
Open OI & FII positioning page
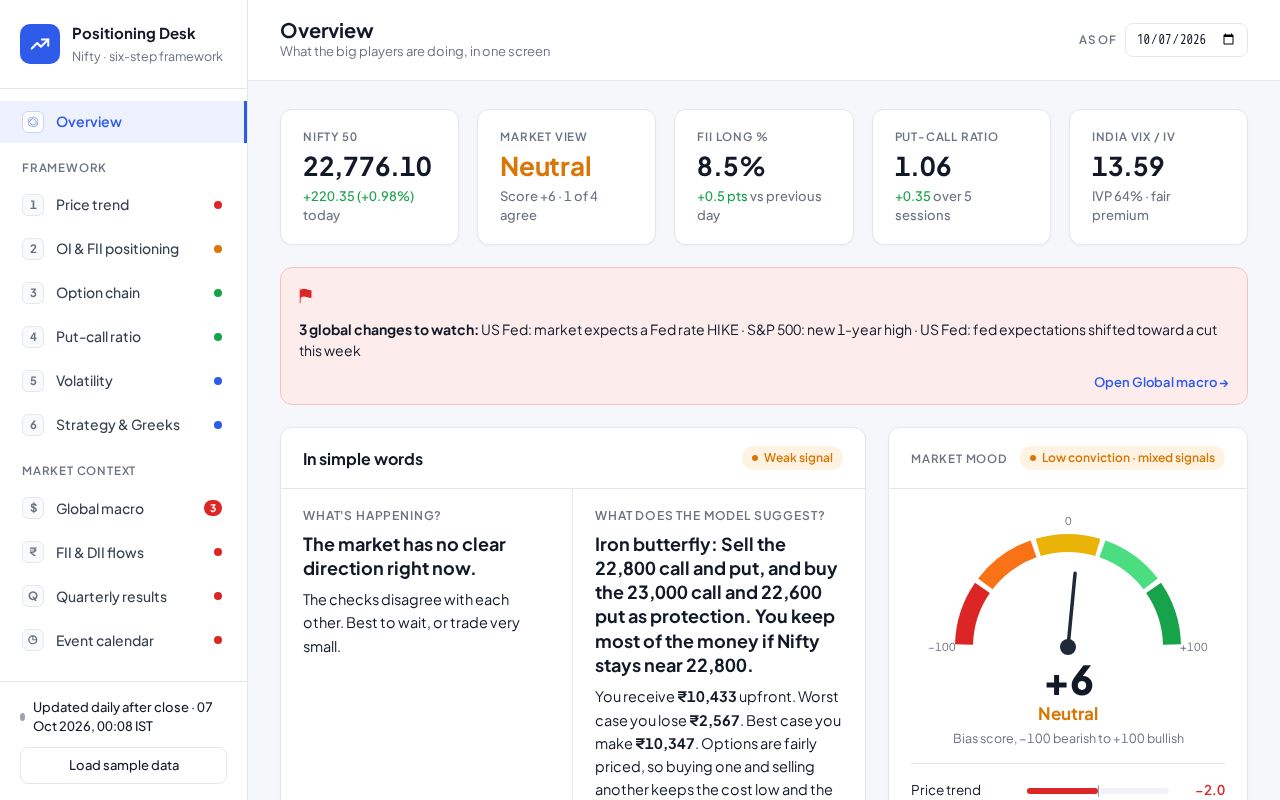pos(123,249)
